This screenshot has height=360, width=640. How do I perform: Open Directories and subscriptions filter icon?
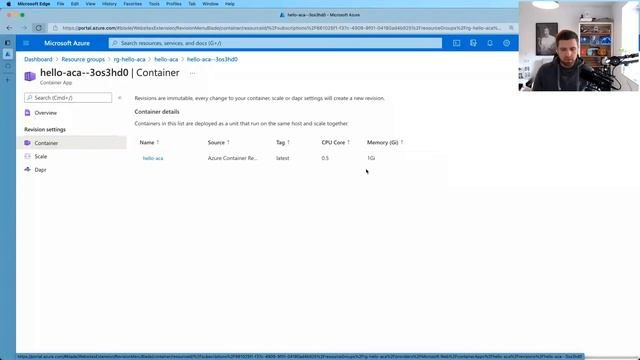point(473,43)
